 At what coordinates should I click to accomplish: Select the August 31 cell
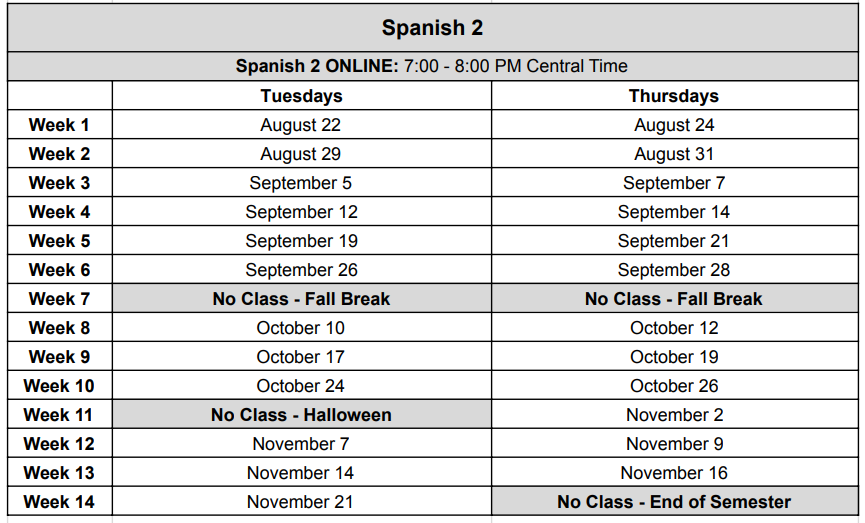pyautogui.click(x=674, y=154)
